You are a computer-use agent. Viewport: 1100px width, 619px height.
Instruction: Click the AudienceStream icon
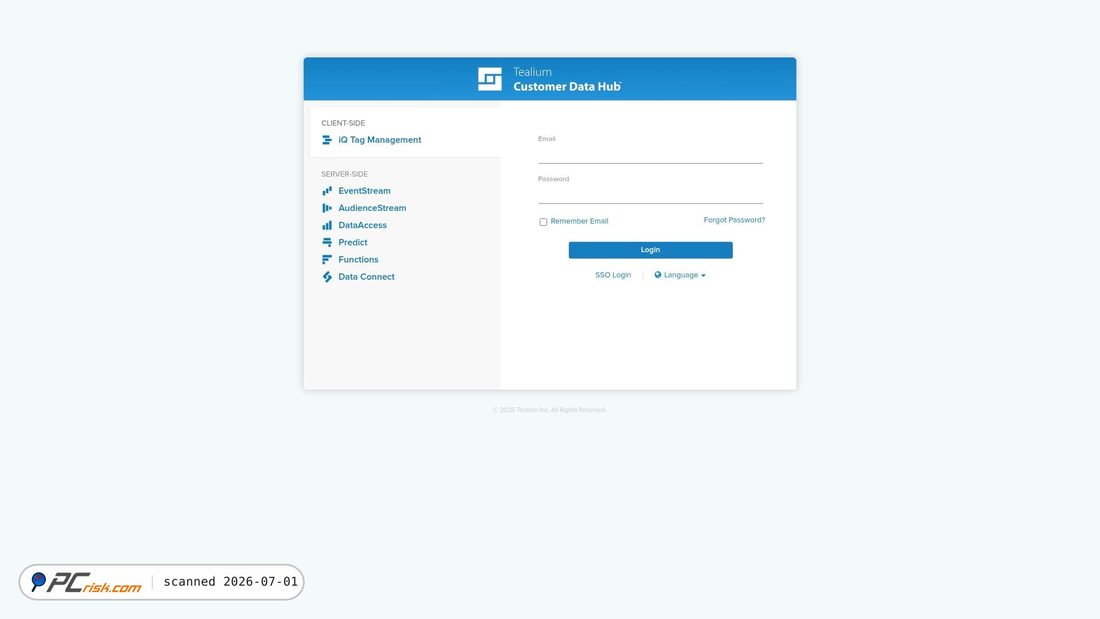327,208
